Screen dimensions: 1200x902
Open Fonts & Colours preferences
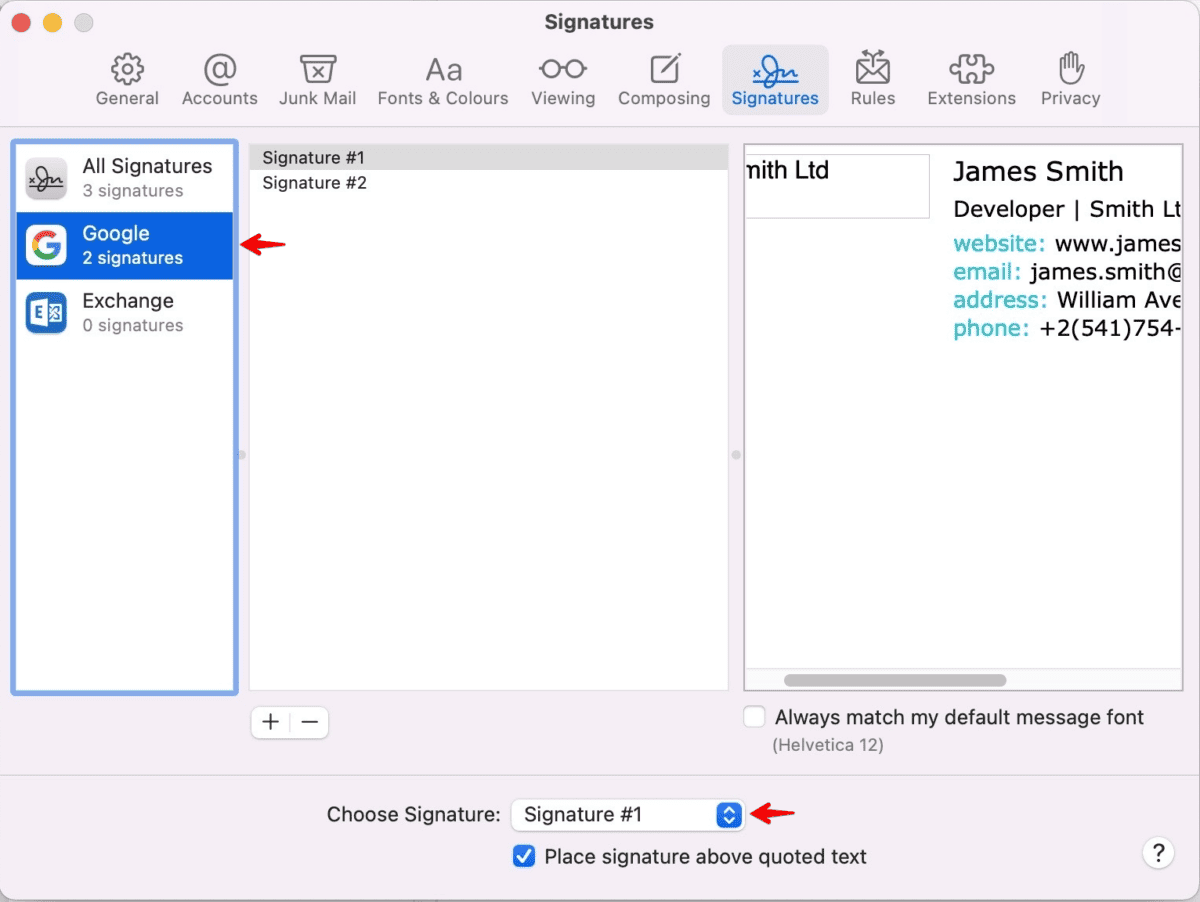(x=443, y=71)
